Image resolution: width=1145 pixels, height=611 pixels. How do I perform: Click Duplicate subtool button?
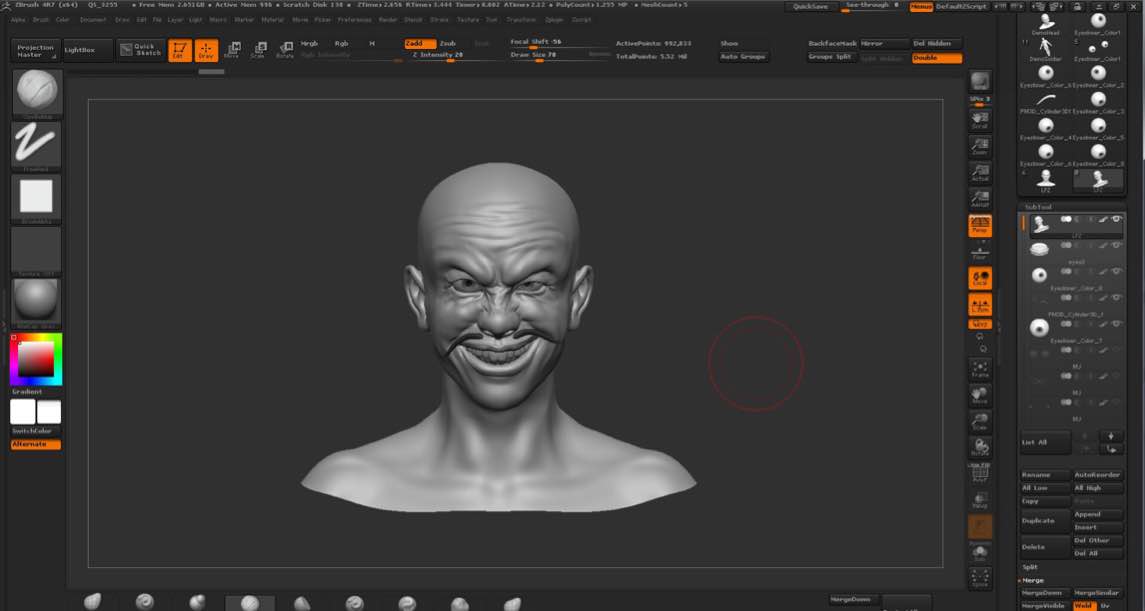click(1045, 520)
